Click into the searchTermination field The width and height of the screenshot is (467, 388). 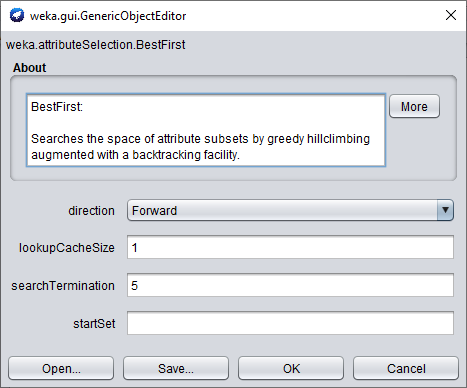tap(290, 285)
